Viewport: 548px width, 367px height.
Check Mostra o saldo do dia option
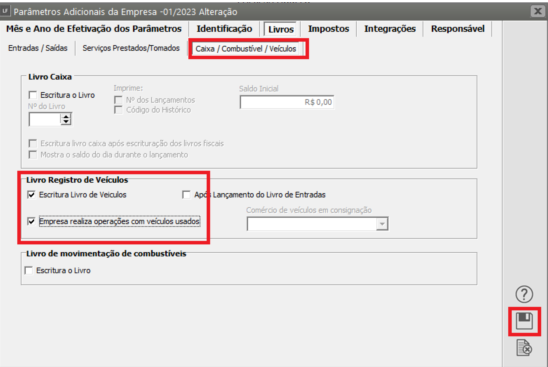[33, 154]
